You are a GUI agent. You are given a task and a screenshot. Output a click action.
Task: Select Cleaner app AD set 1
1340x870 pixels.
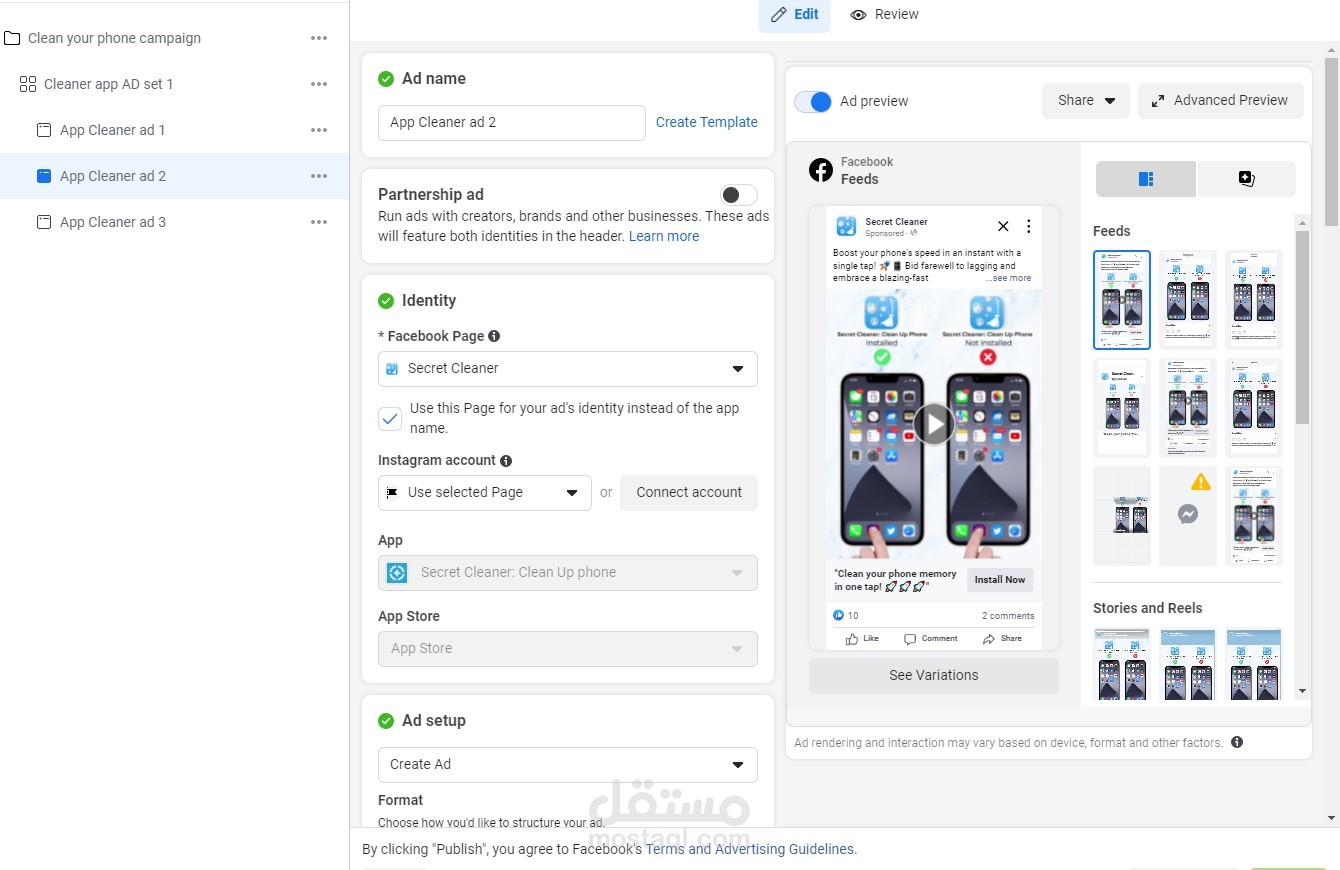point(108,84)
